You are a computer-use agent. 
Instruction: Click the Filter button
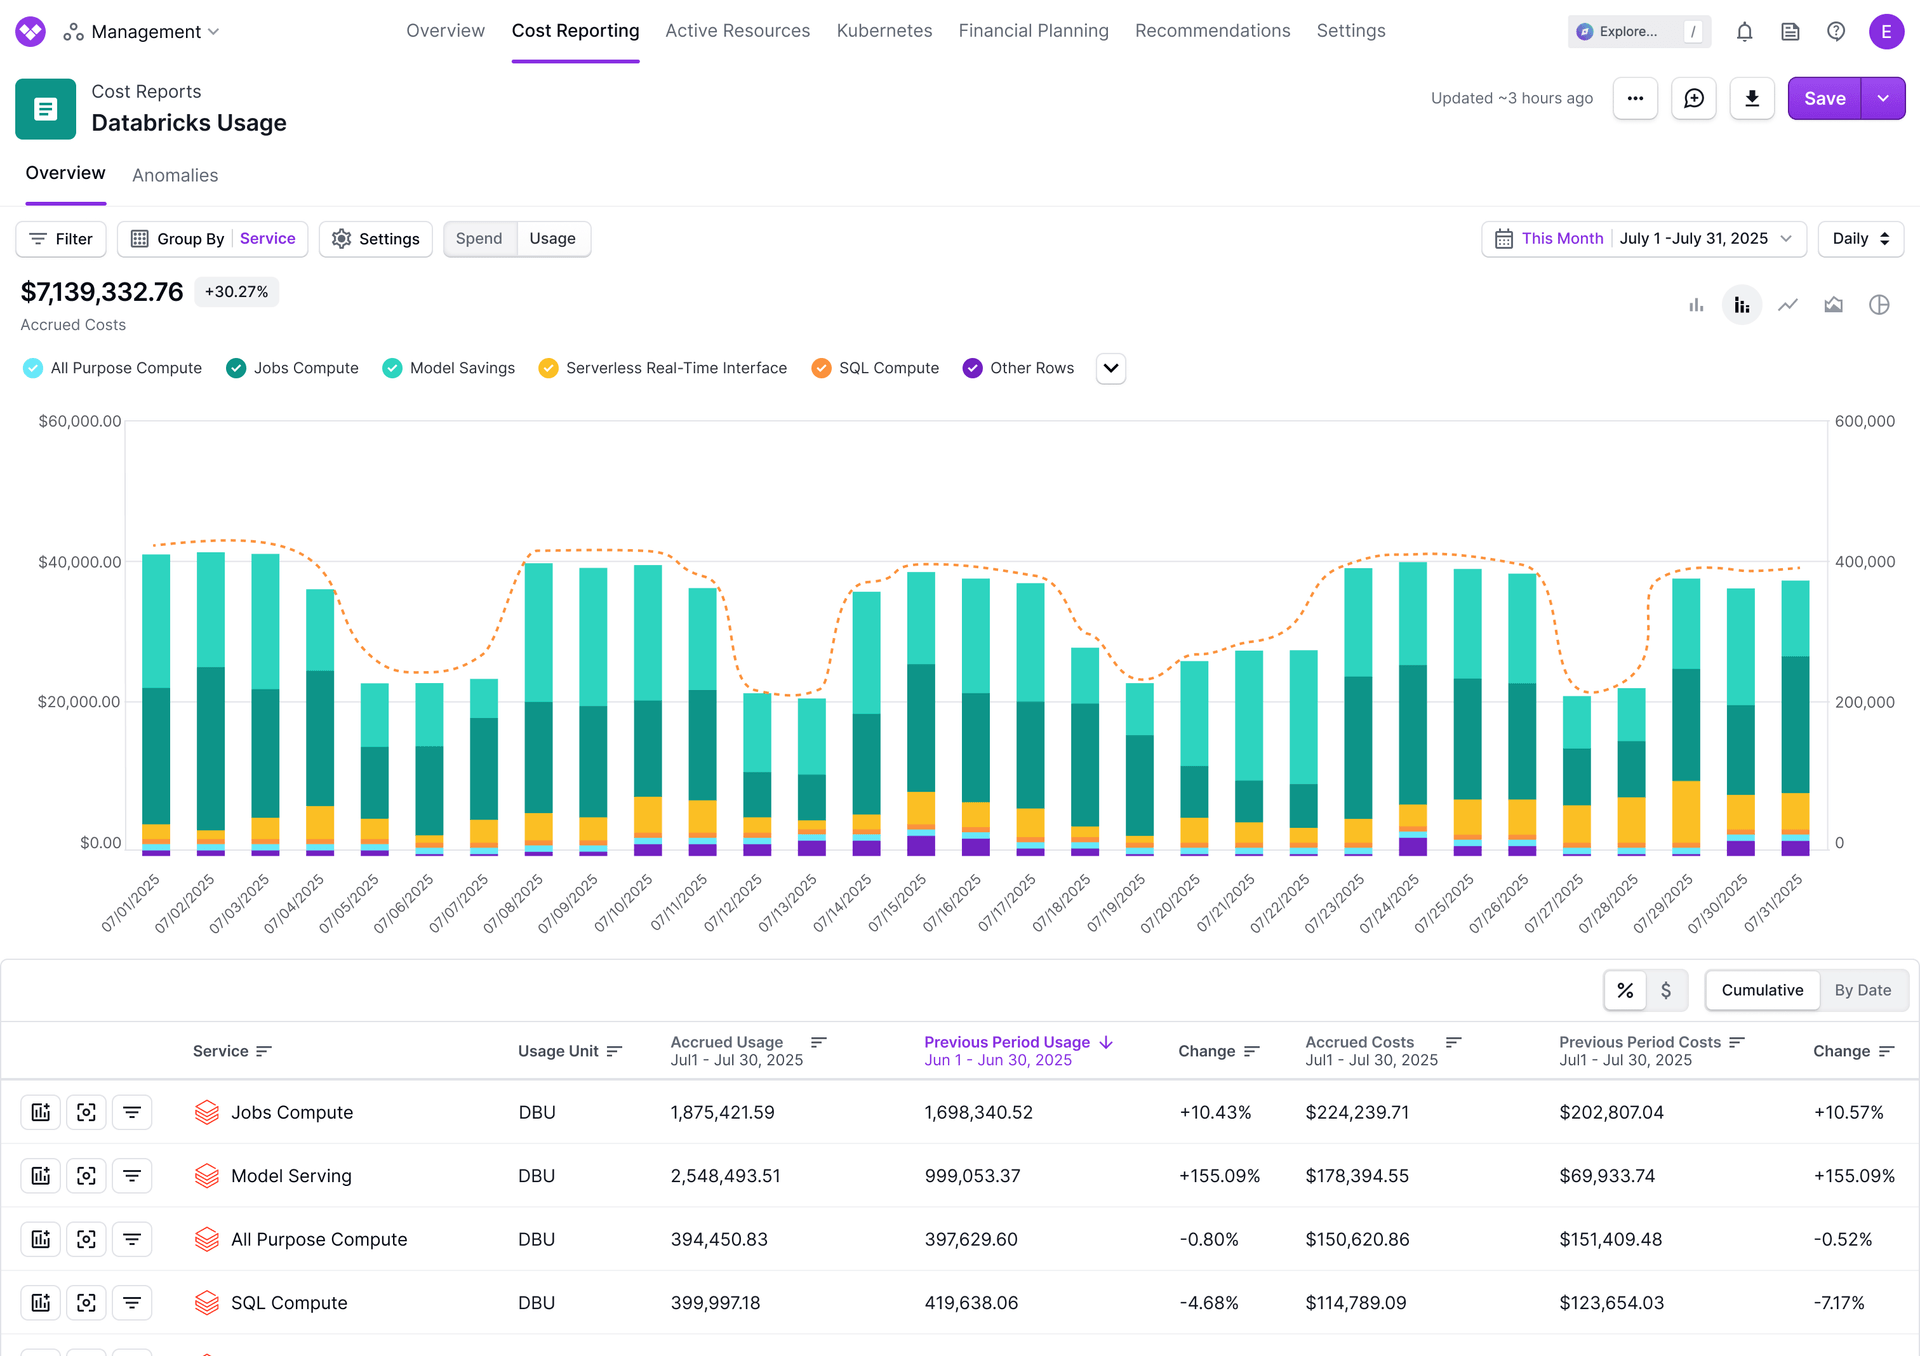click(x=61, y=239)
